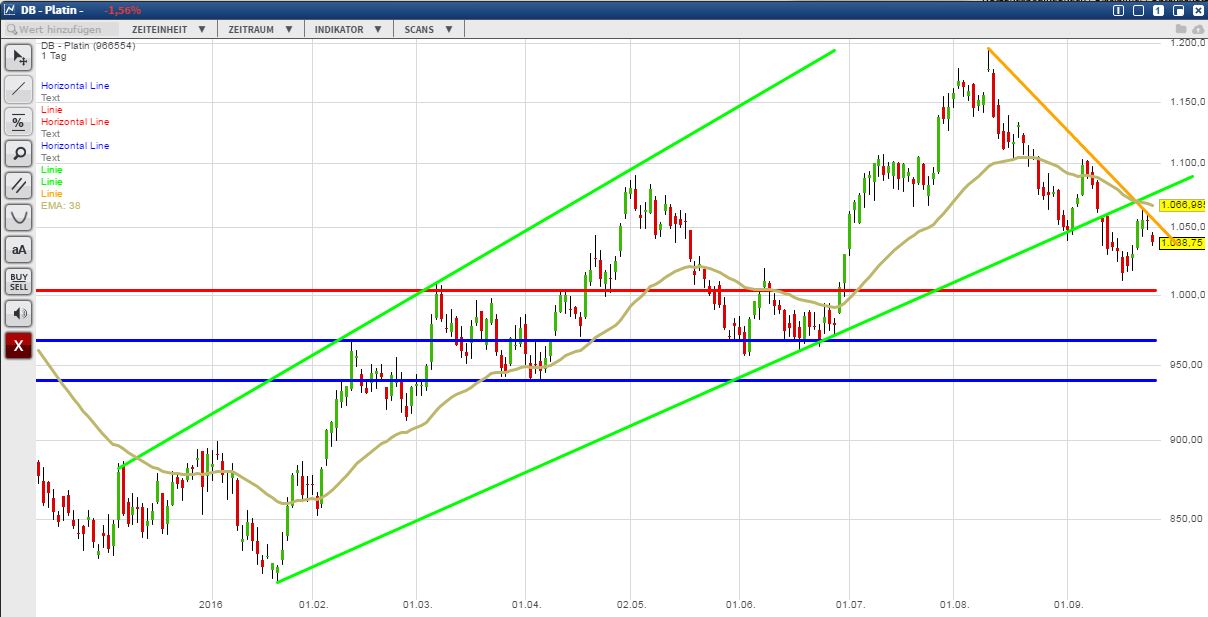Viewport: 1208px width, 617px height.
Task: Select the cursor/move tool
Action: tap(18, 58)
